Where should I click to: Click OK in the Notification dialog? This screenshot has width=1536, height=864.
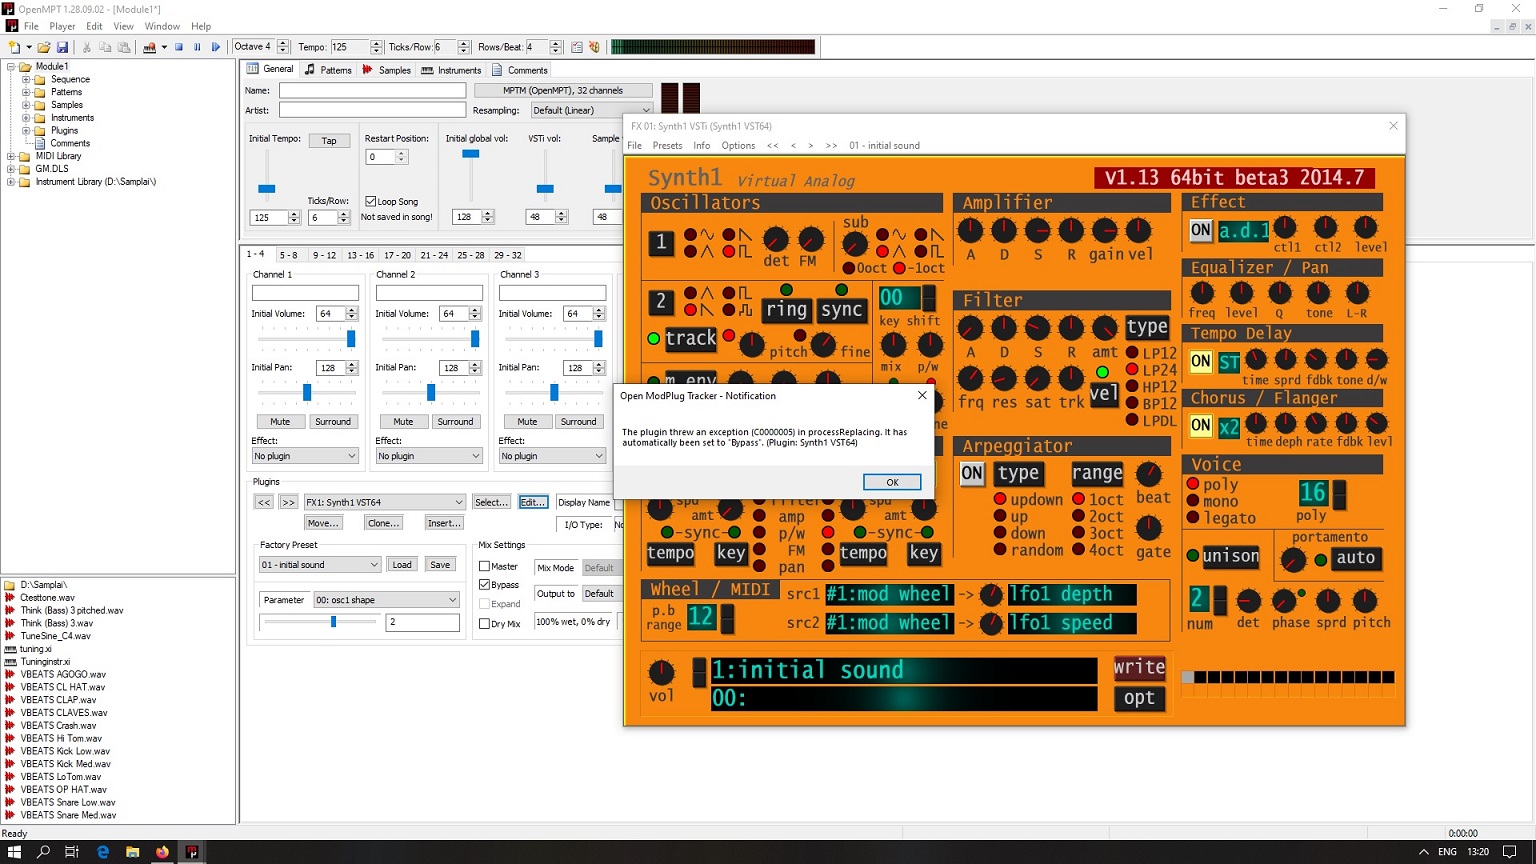coord(891,482)
